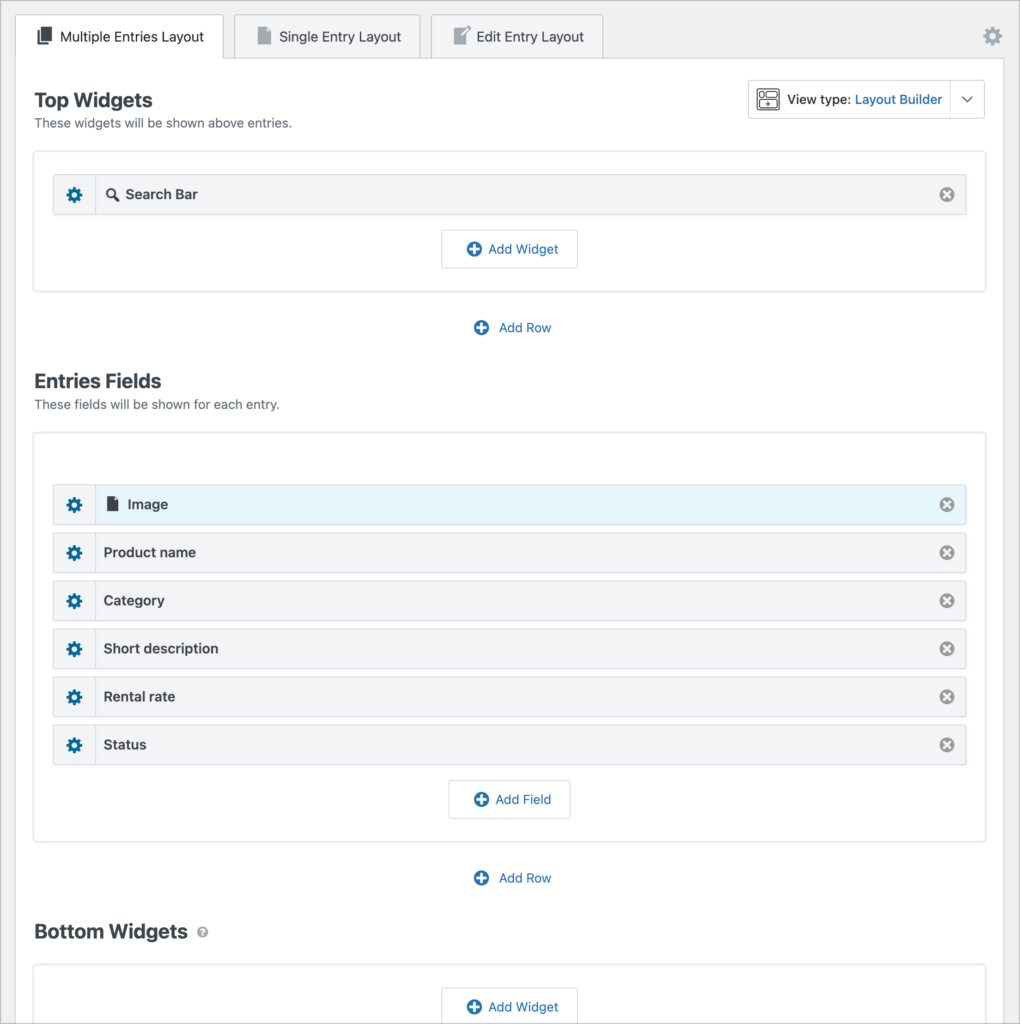Remove the Search Bar widget
The width and height of the screenshot is (1020, 1024).
click(946, 194)
